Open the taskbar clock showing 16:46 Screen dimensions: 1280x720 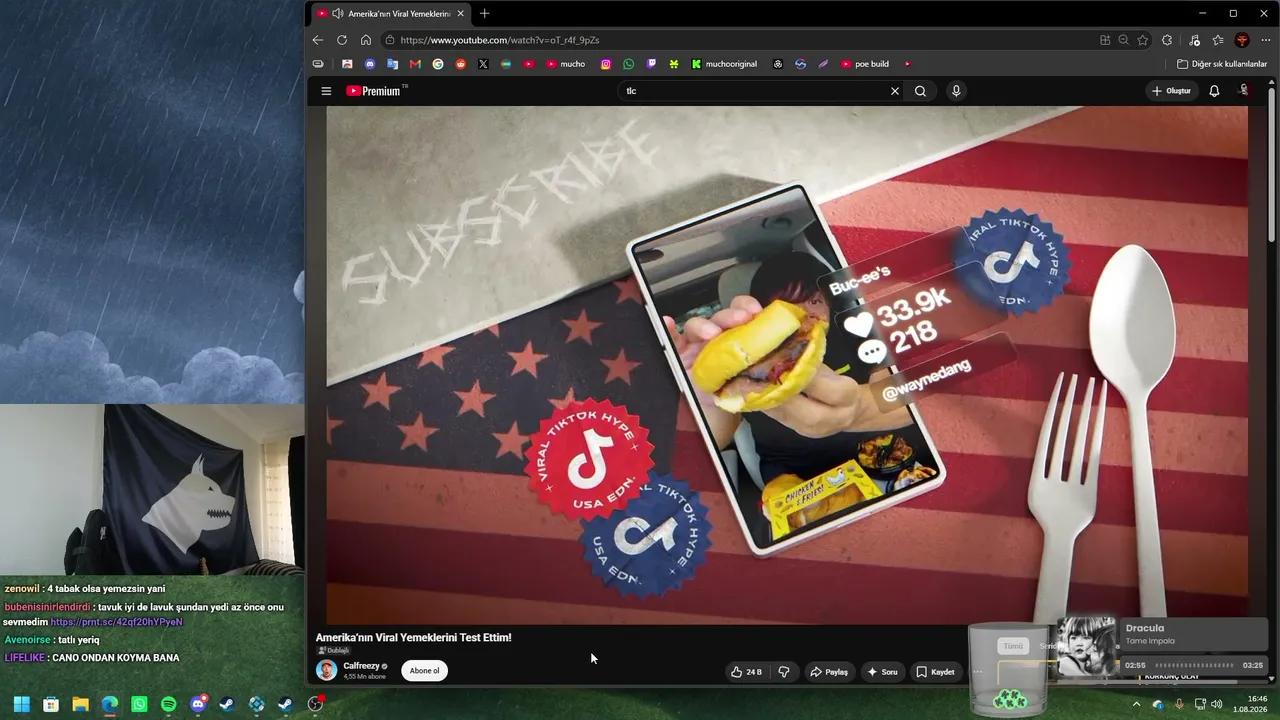[x=1252, y=704]
